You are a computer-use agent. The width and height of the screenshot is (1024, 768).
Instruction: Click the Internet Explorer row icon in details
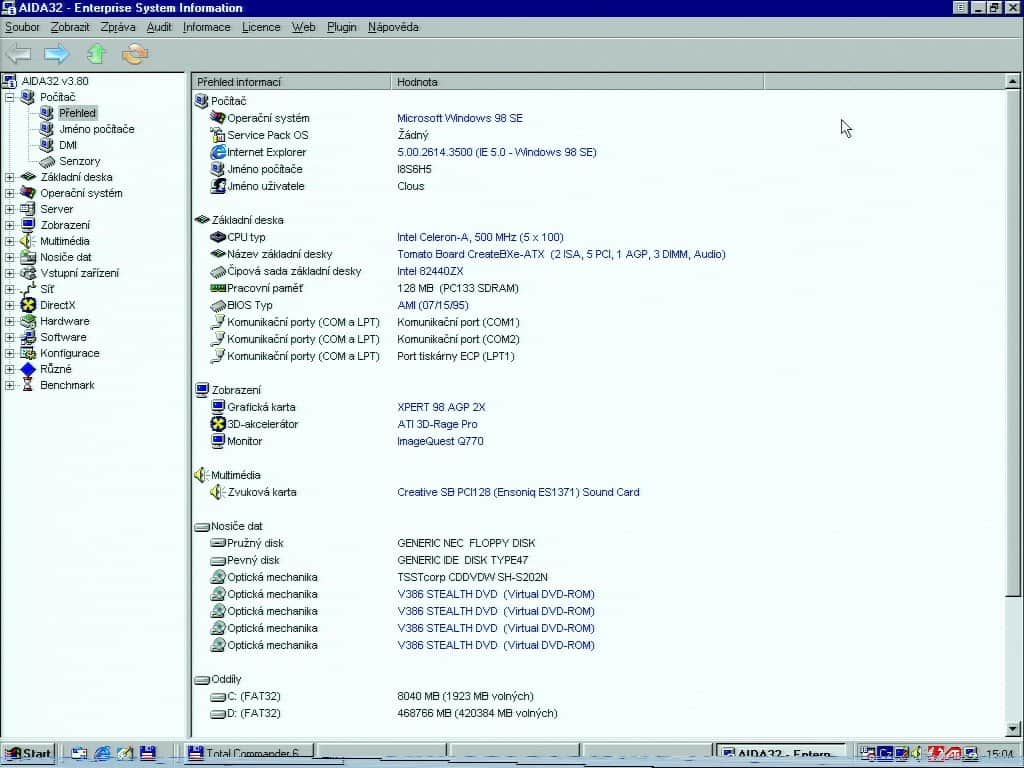point(218,152)
